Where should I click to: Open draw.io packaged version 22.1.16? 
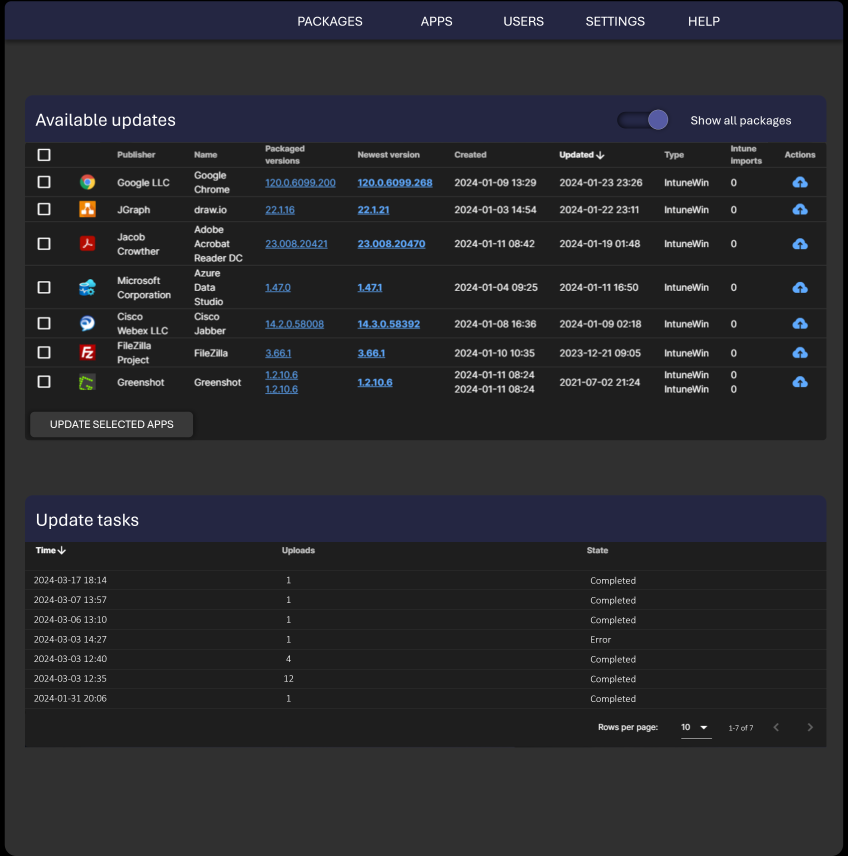point(280,210)
